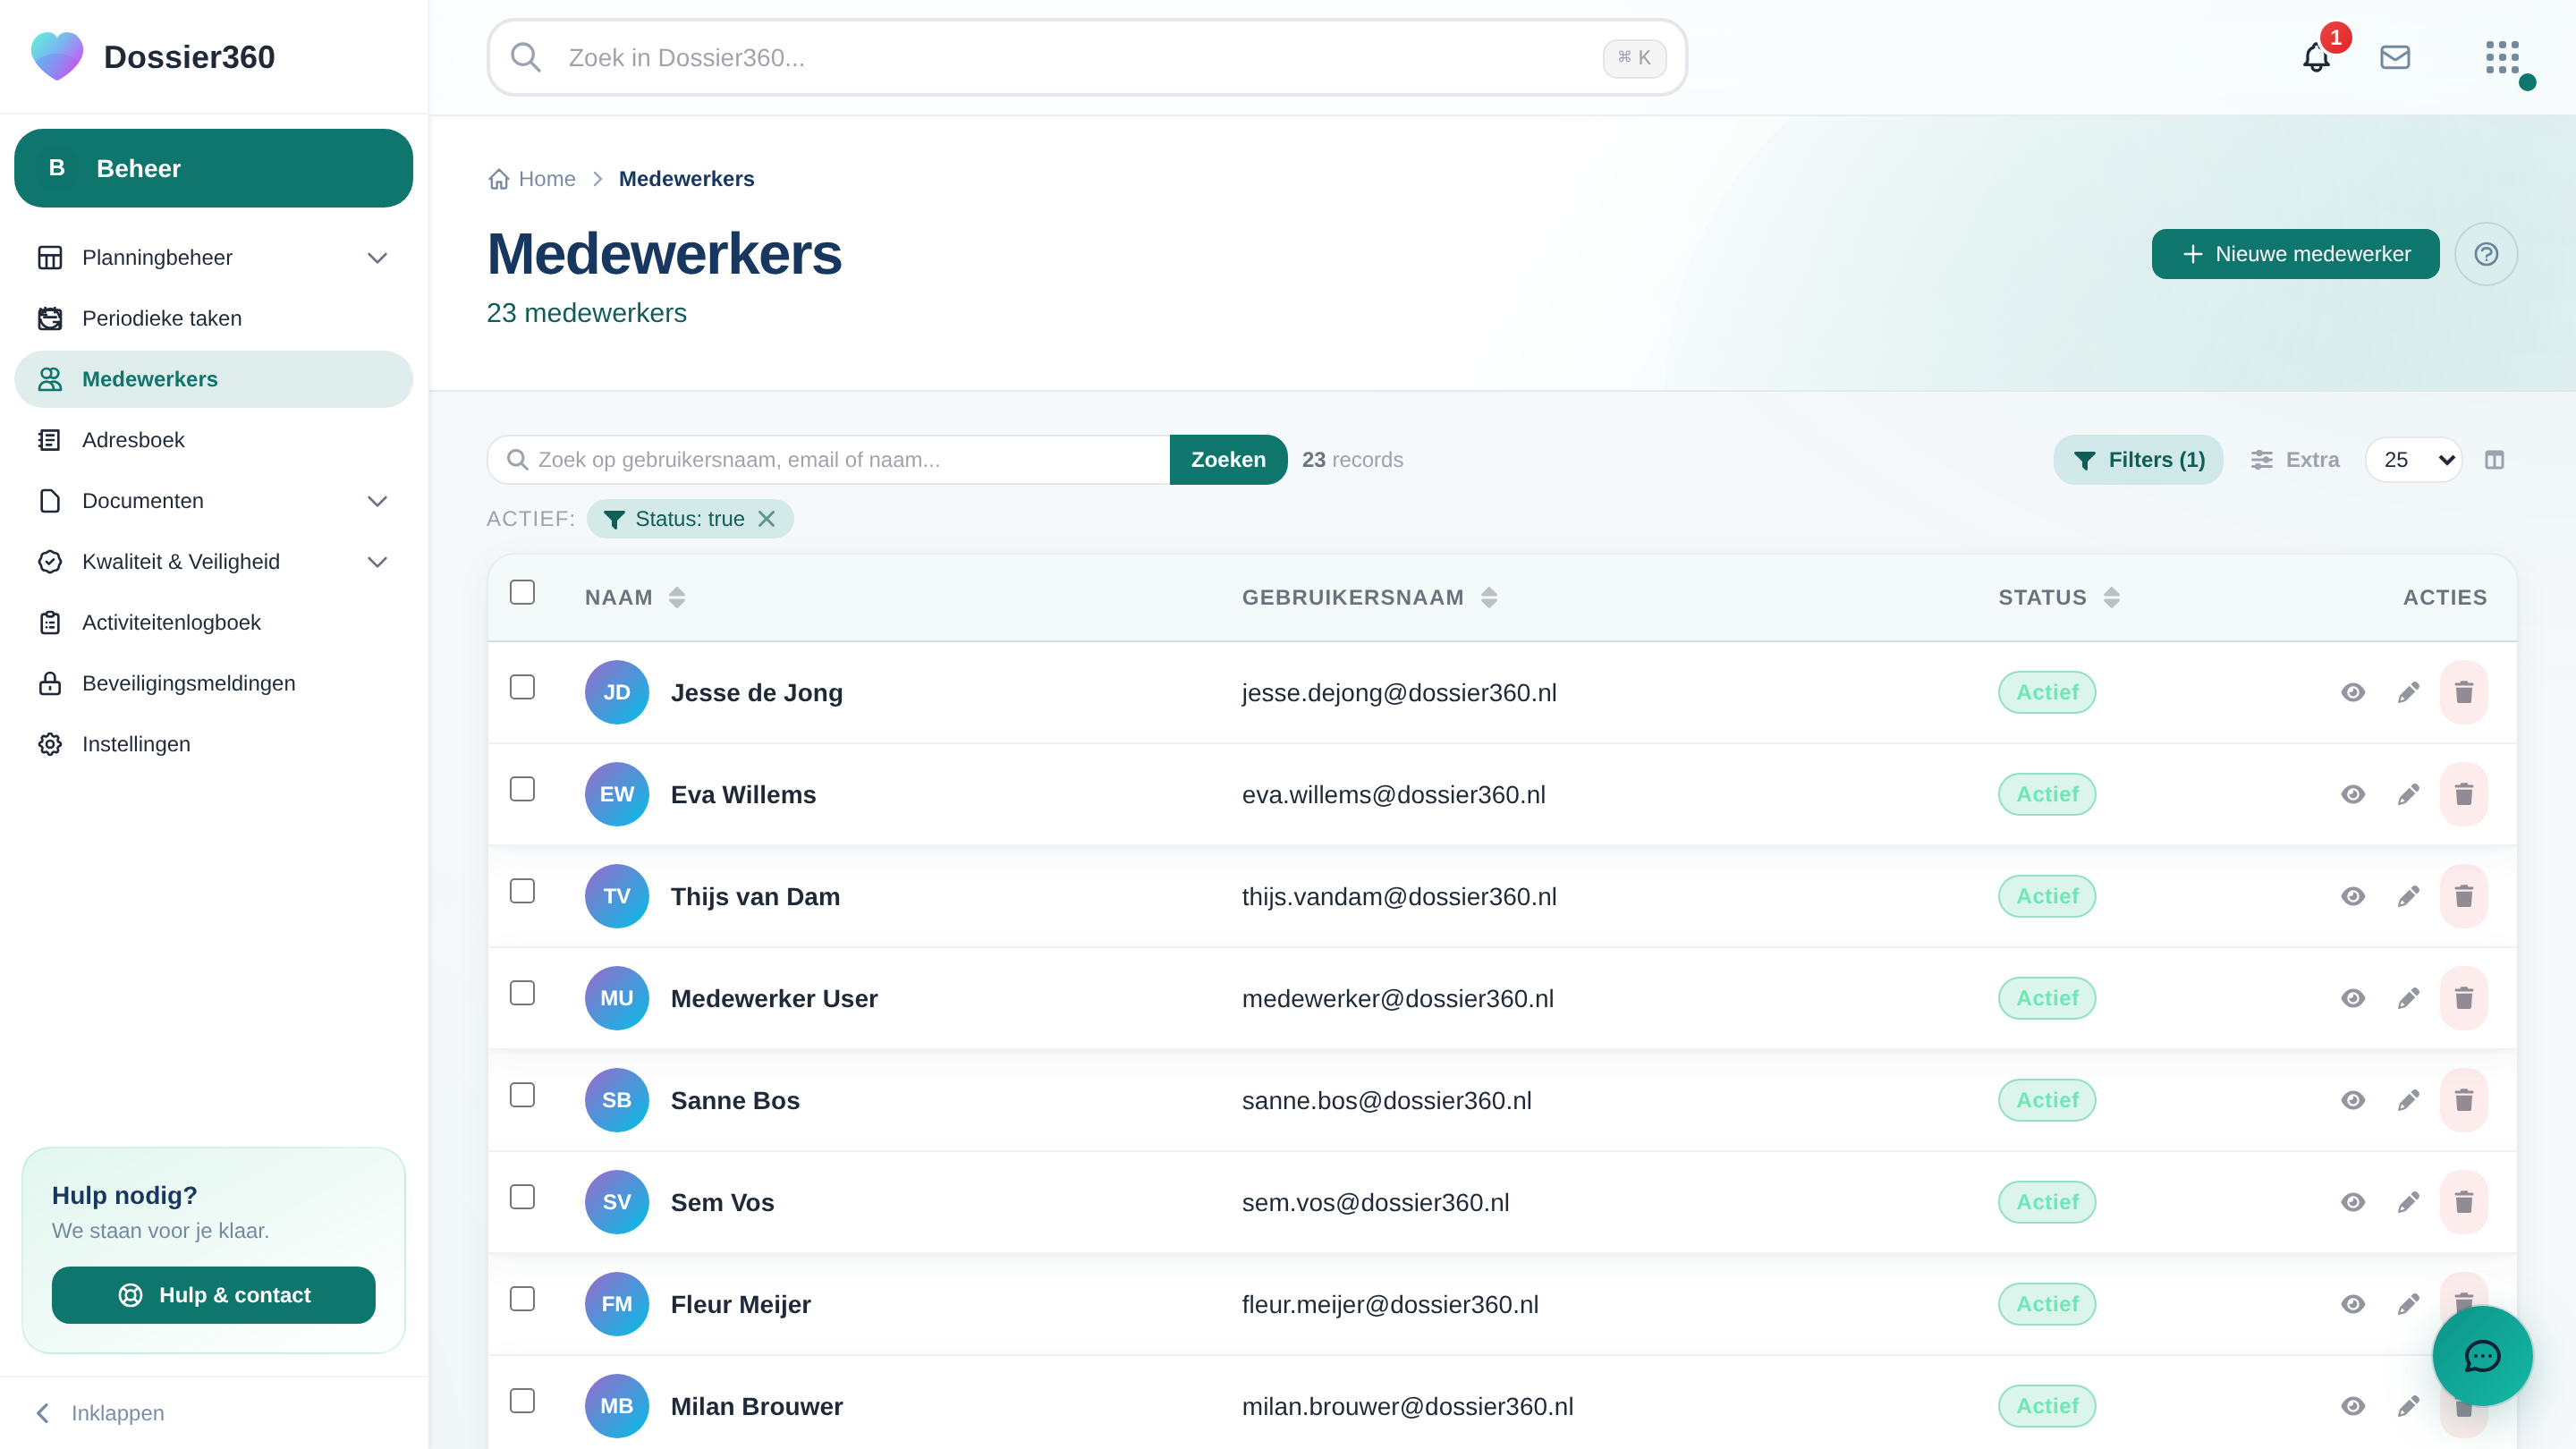Screen dimensions: 2576x1449
Task: Focus the Zoek in Dossier360 search field
Action: point(1087,58)
